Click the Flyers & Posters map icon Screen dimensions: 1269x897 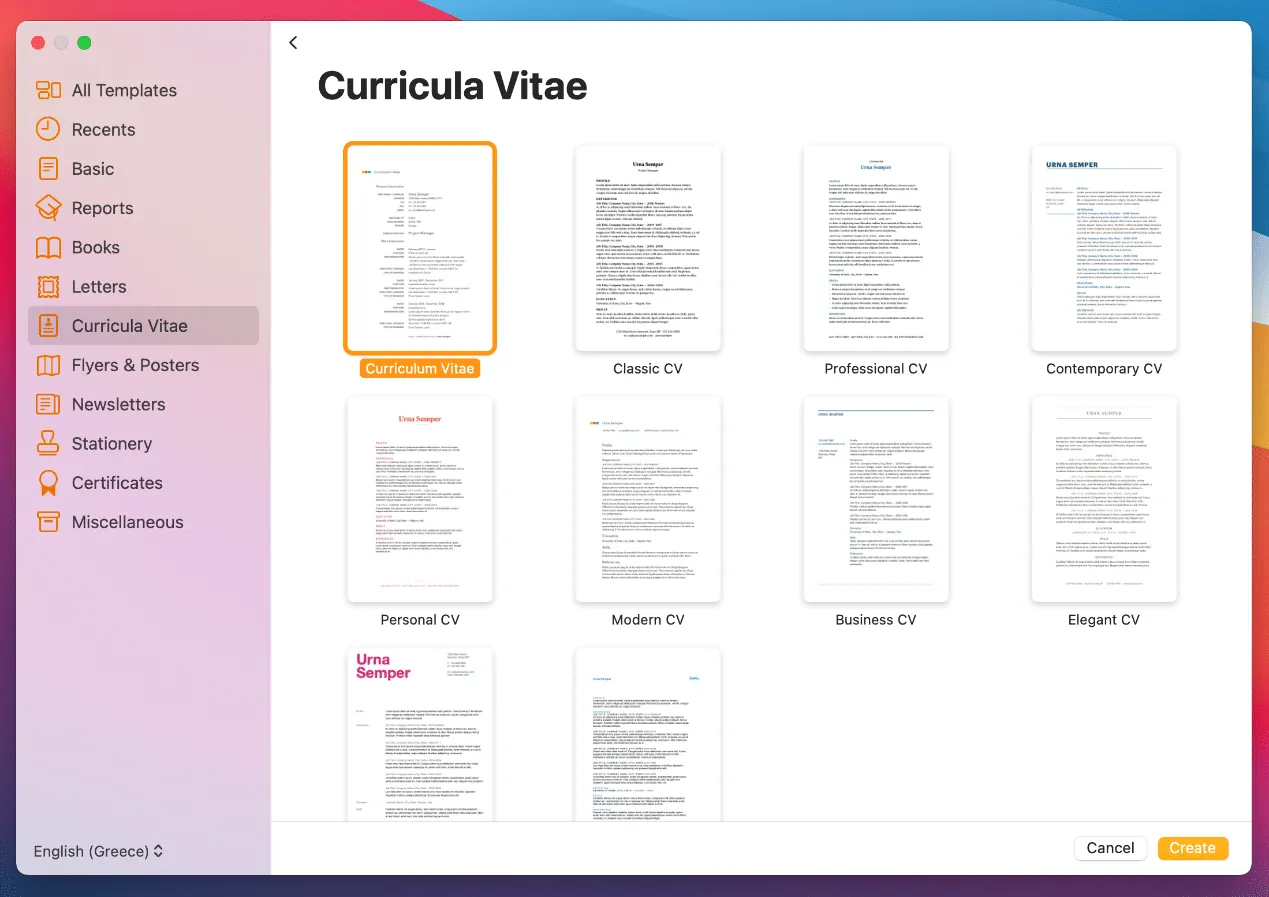coord(48,365)
